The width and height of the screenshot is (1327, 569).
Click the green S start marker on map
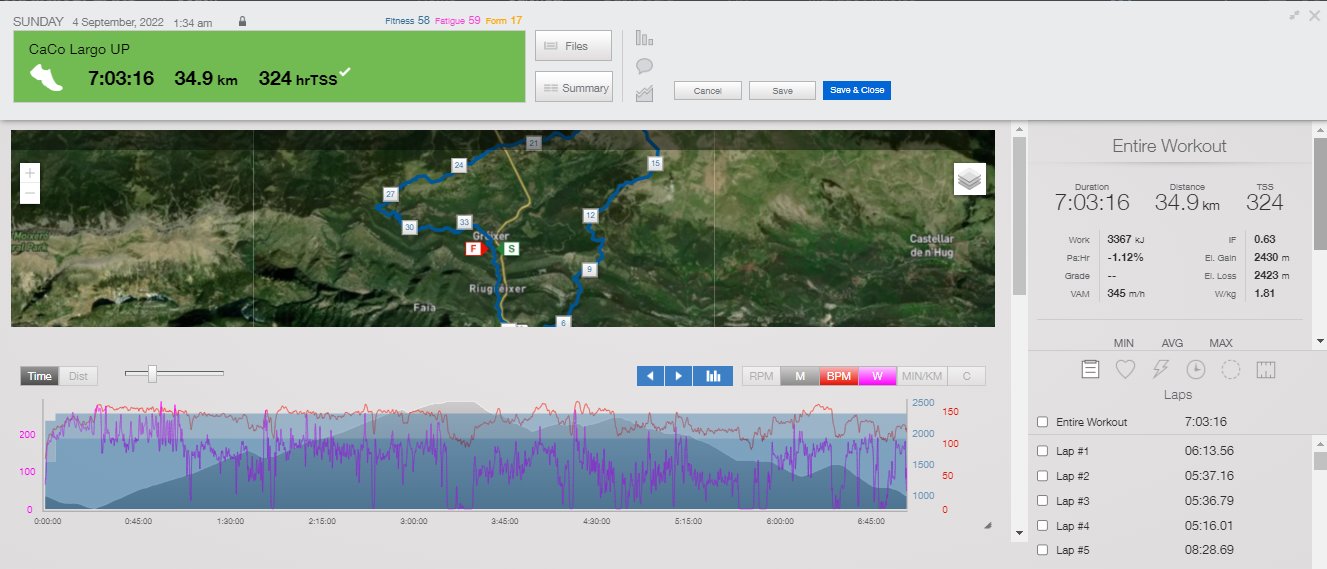[512, 248]
